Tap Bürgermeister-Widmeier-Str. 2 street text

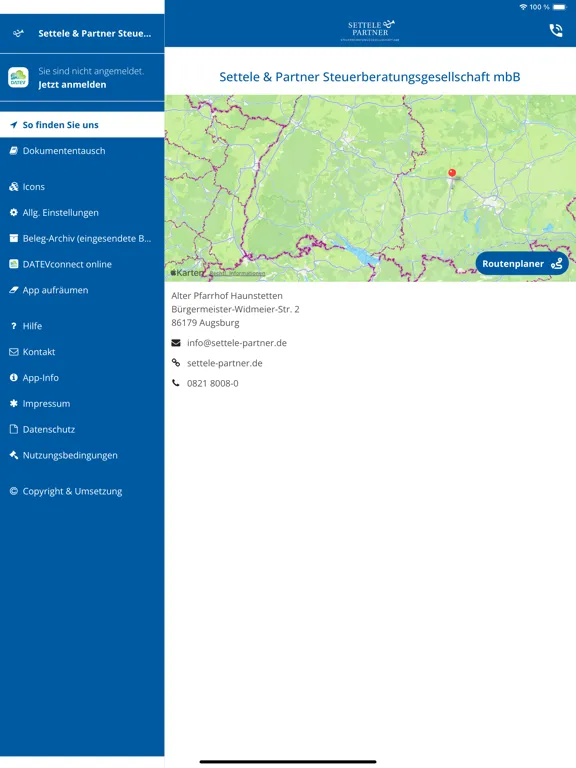235,309
